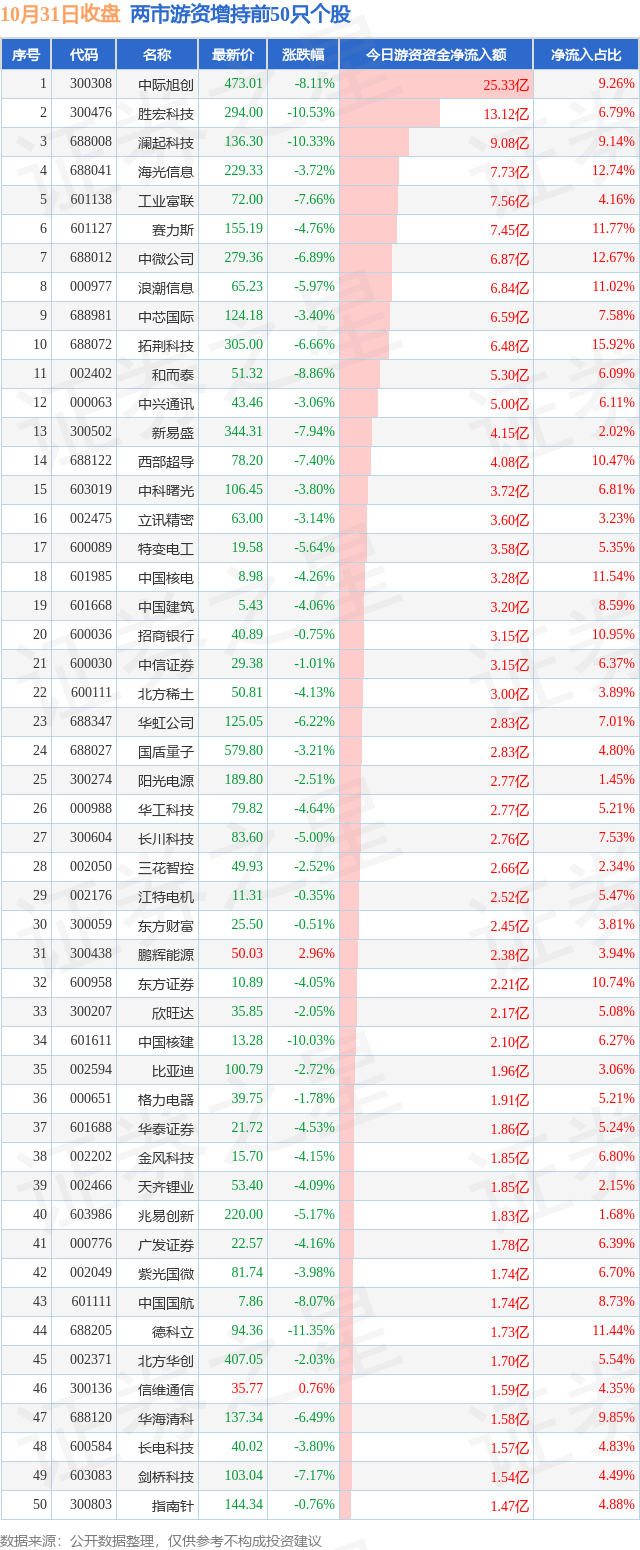Select stock name 北方稀土
The width and height of the screenshot is (640, 1550).
pyautogui.click(x=166, y=694)
